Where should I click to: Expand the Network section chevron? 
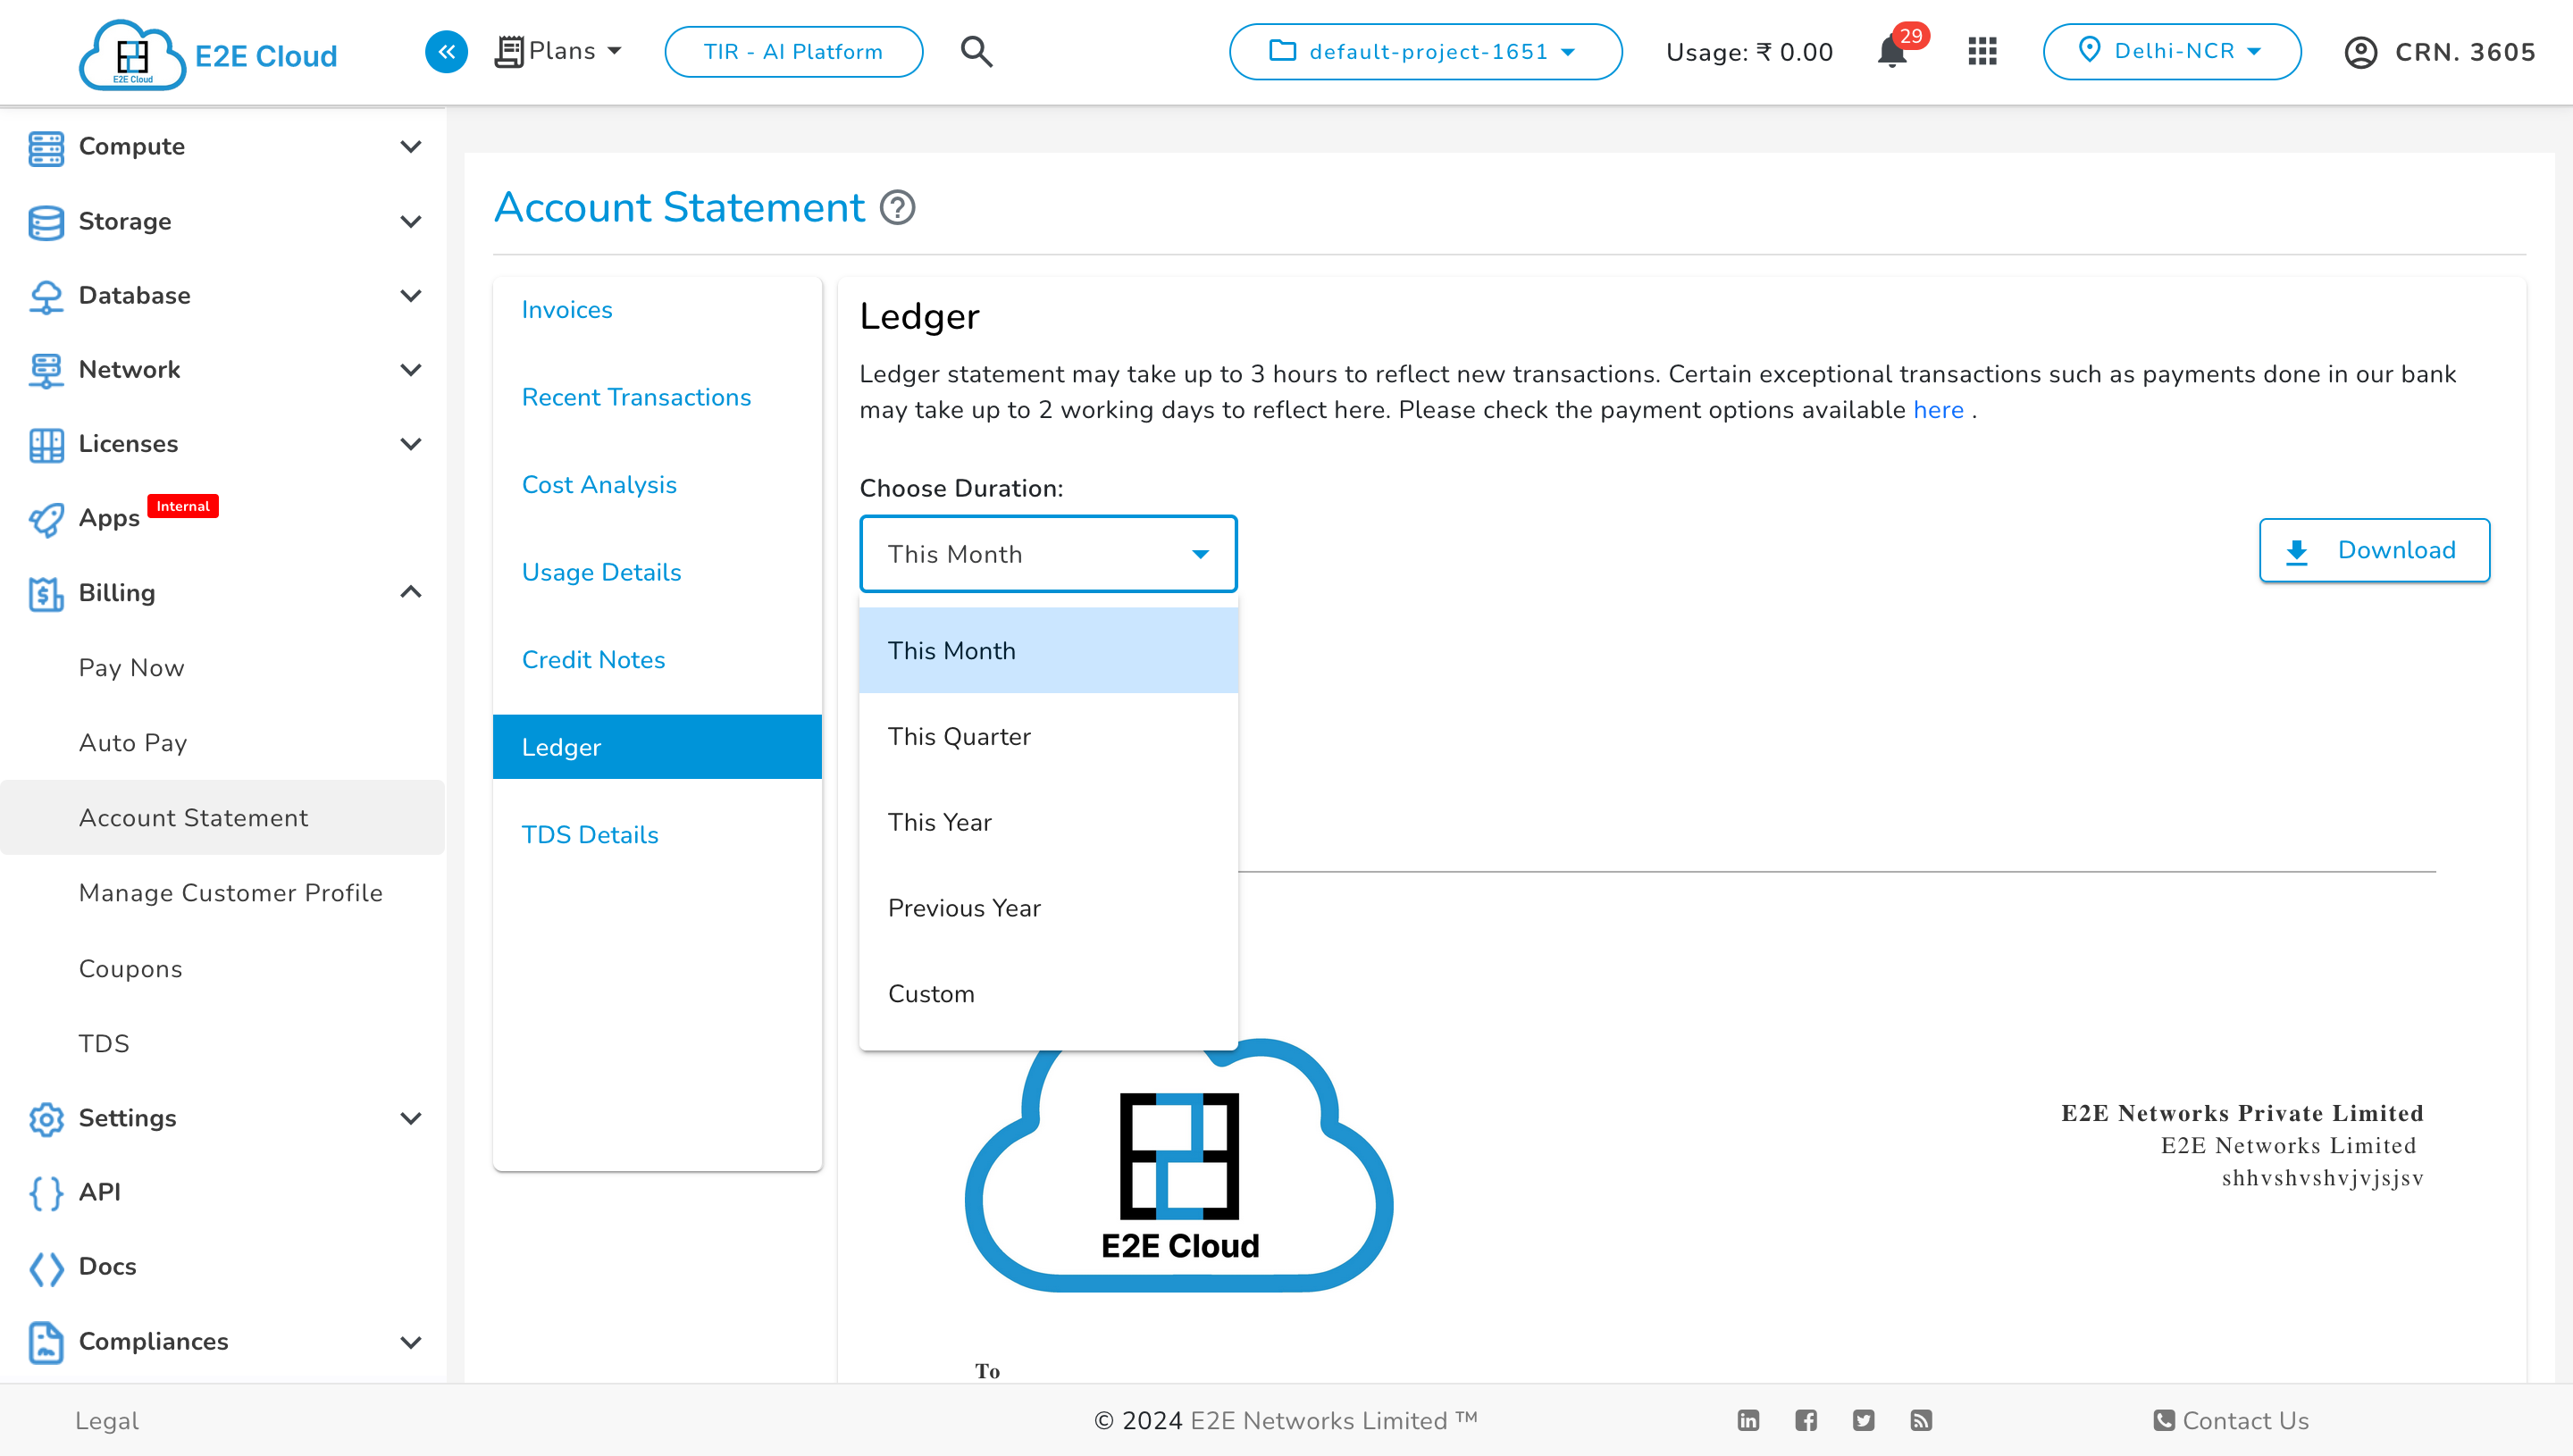(x=410, y=370)
